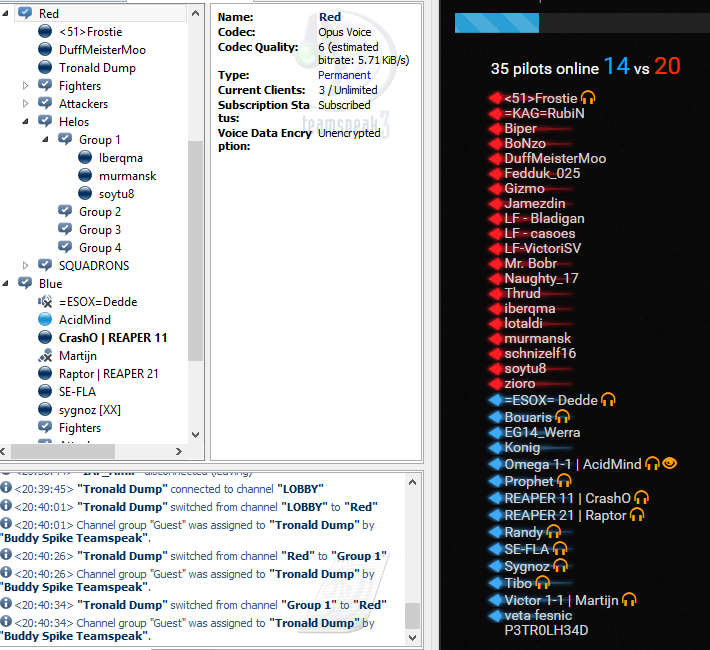Click the headset icon next to <51>Frostie
This screenshot has height=650, width=710.
coord(588,97)
